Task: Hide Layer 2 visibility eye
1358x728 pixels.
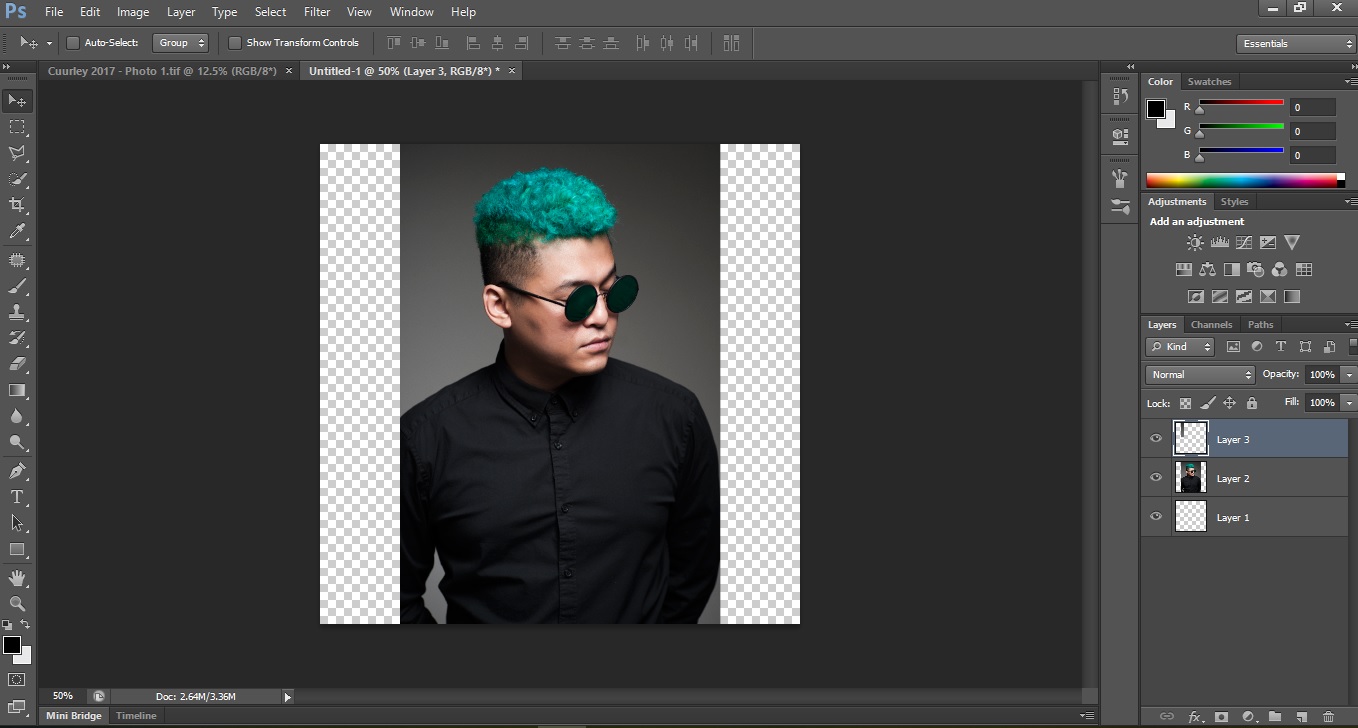Action: (1156, 478)
